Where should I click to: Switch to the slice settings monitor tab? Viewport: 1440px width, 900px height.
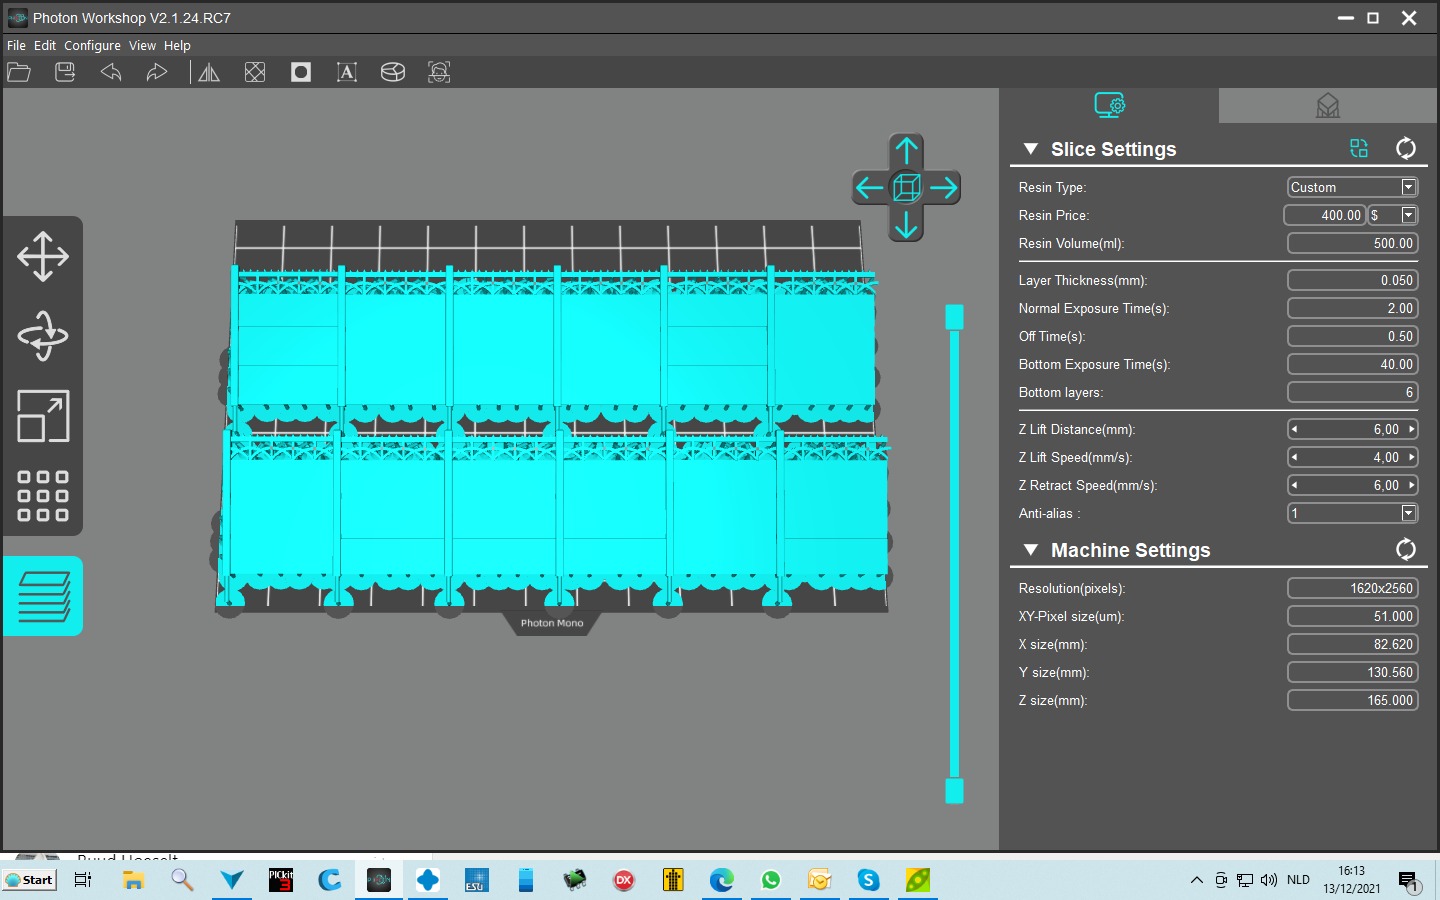pyautogui.click(x=1109, y=105)
